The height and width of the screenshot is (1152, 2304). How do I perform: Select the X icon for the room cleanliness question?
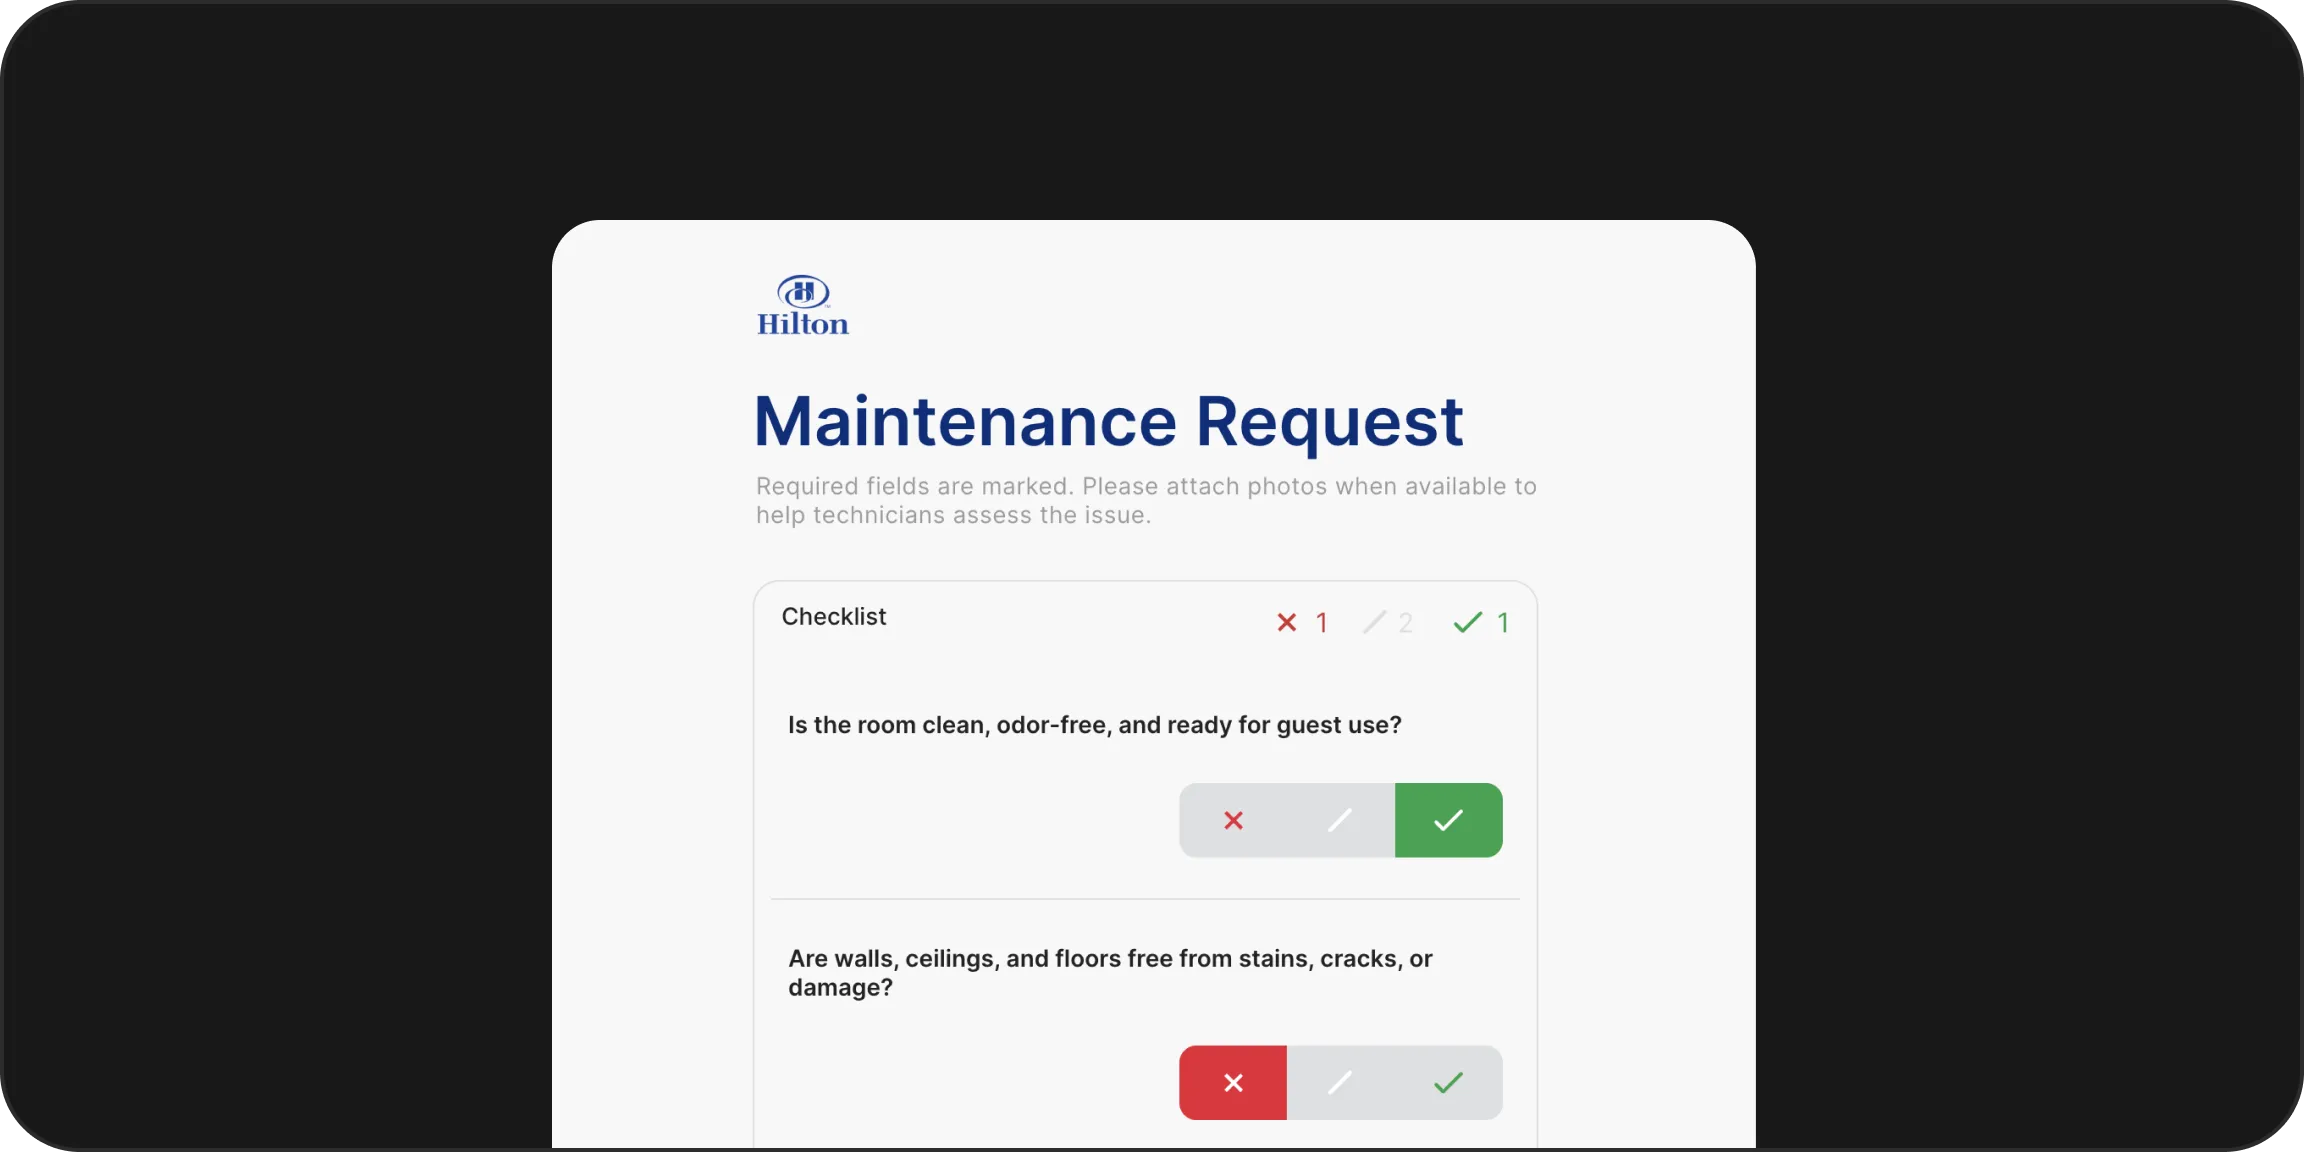1232,820
